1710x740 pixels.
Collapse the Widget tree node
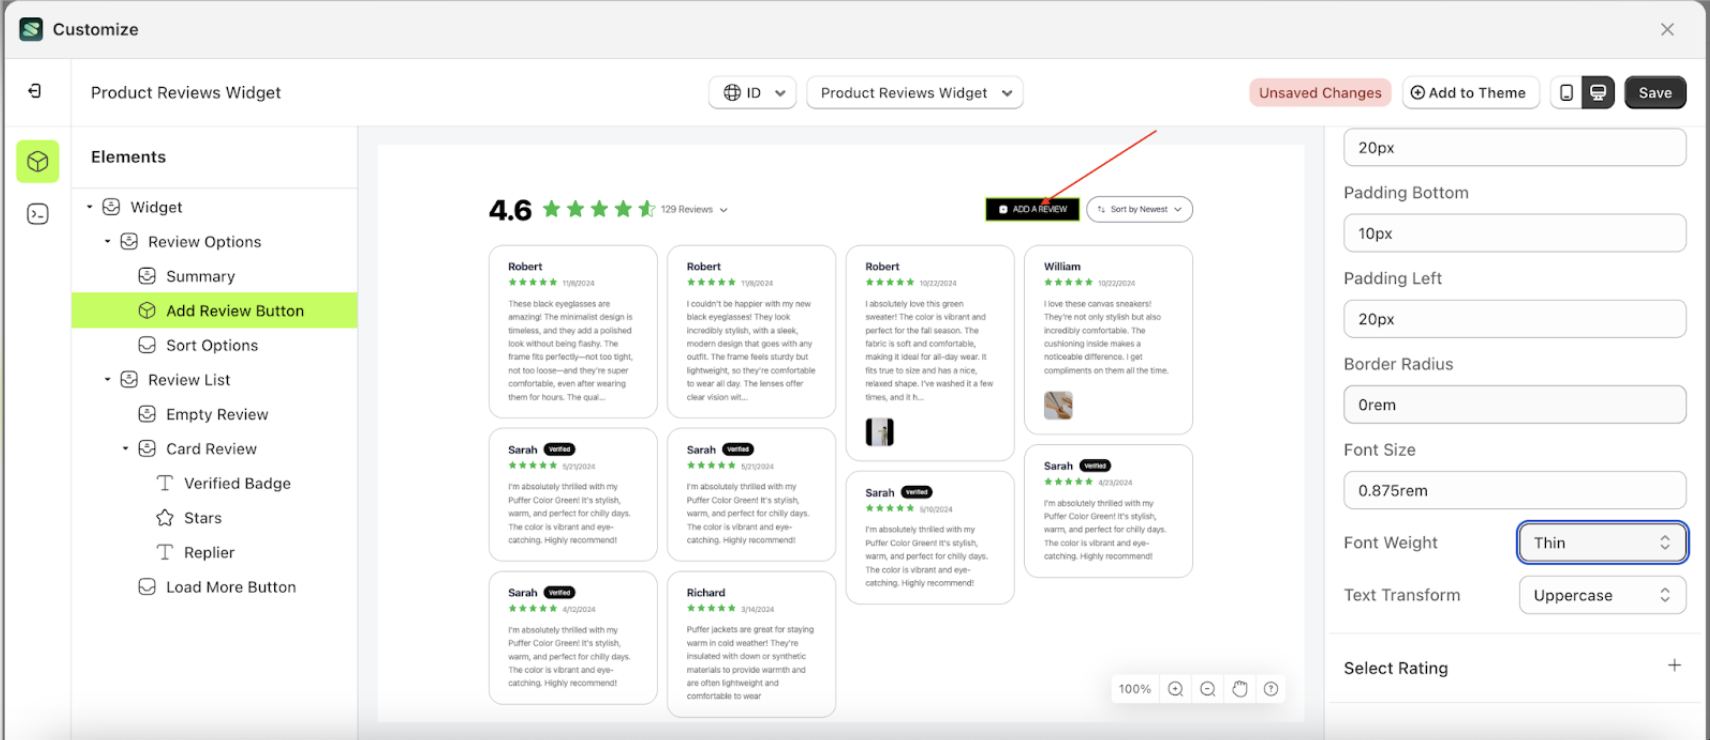point(89,207)
